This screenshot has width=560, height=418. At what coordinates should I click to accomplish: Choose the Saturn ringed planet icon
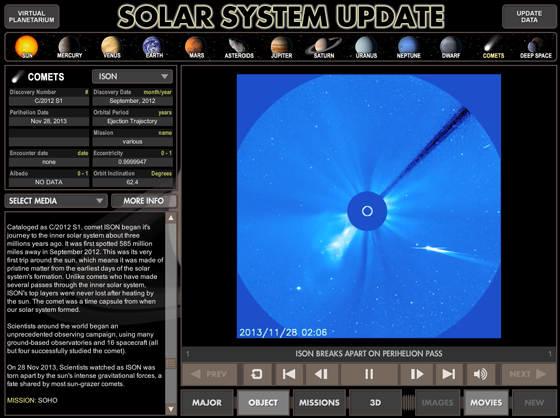coord(324,47)
